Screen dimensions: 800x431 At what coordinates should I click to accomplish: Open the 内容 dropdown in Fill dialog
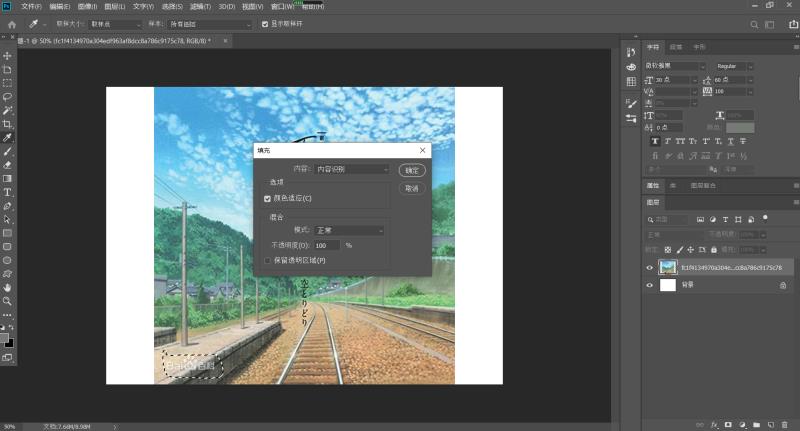point(352,169)
